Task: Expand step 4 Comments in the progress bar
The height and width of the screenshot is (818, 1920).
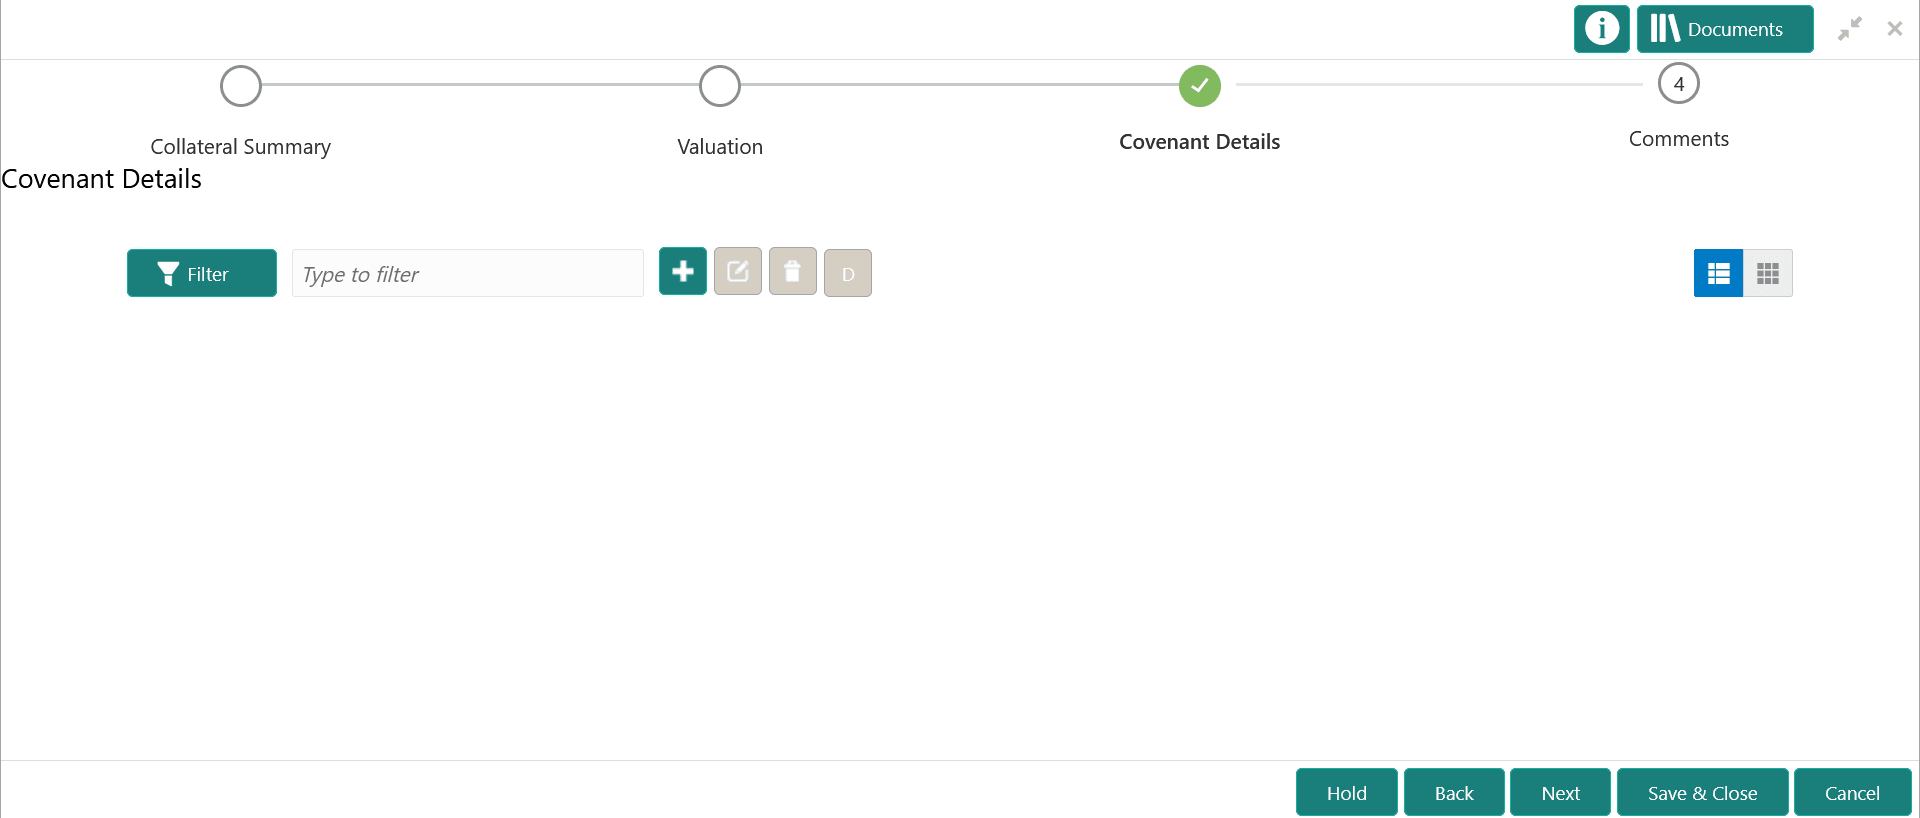Action: point(1679,84)
